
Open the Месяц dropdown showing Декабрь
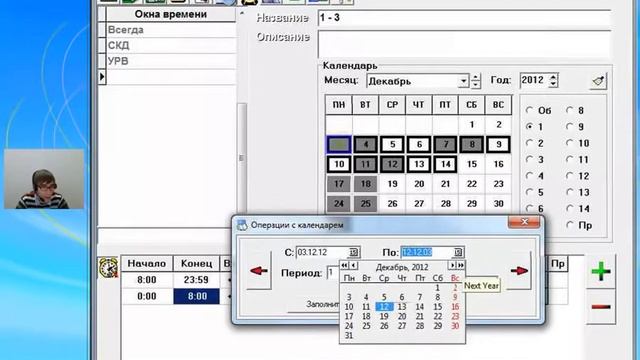463,81
